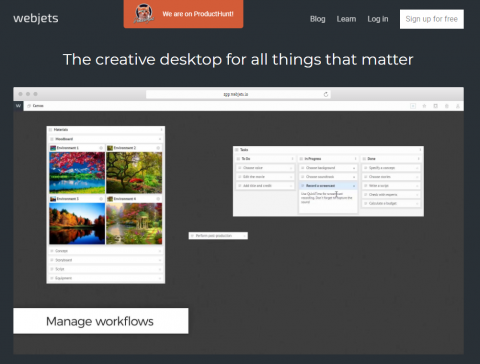Click the browser reload icon

pos(326,94)
